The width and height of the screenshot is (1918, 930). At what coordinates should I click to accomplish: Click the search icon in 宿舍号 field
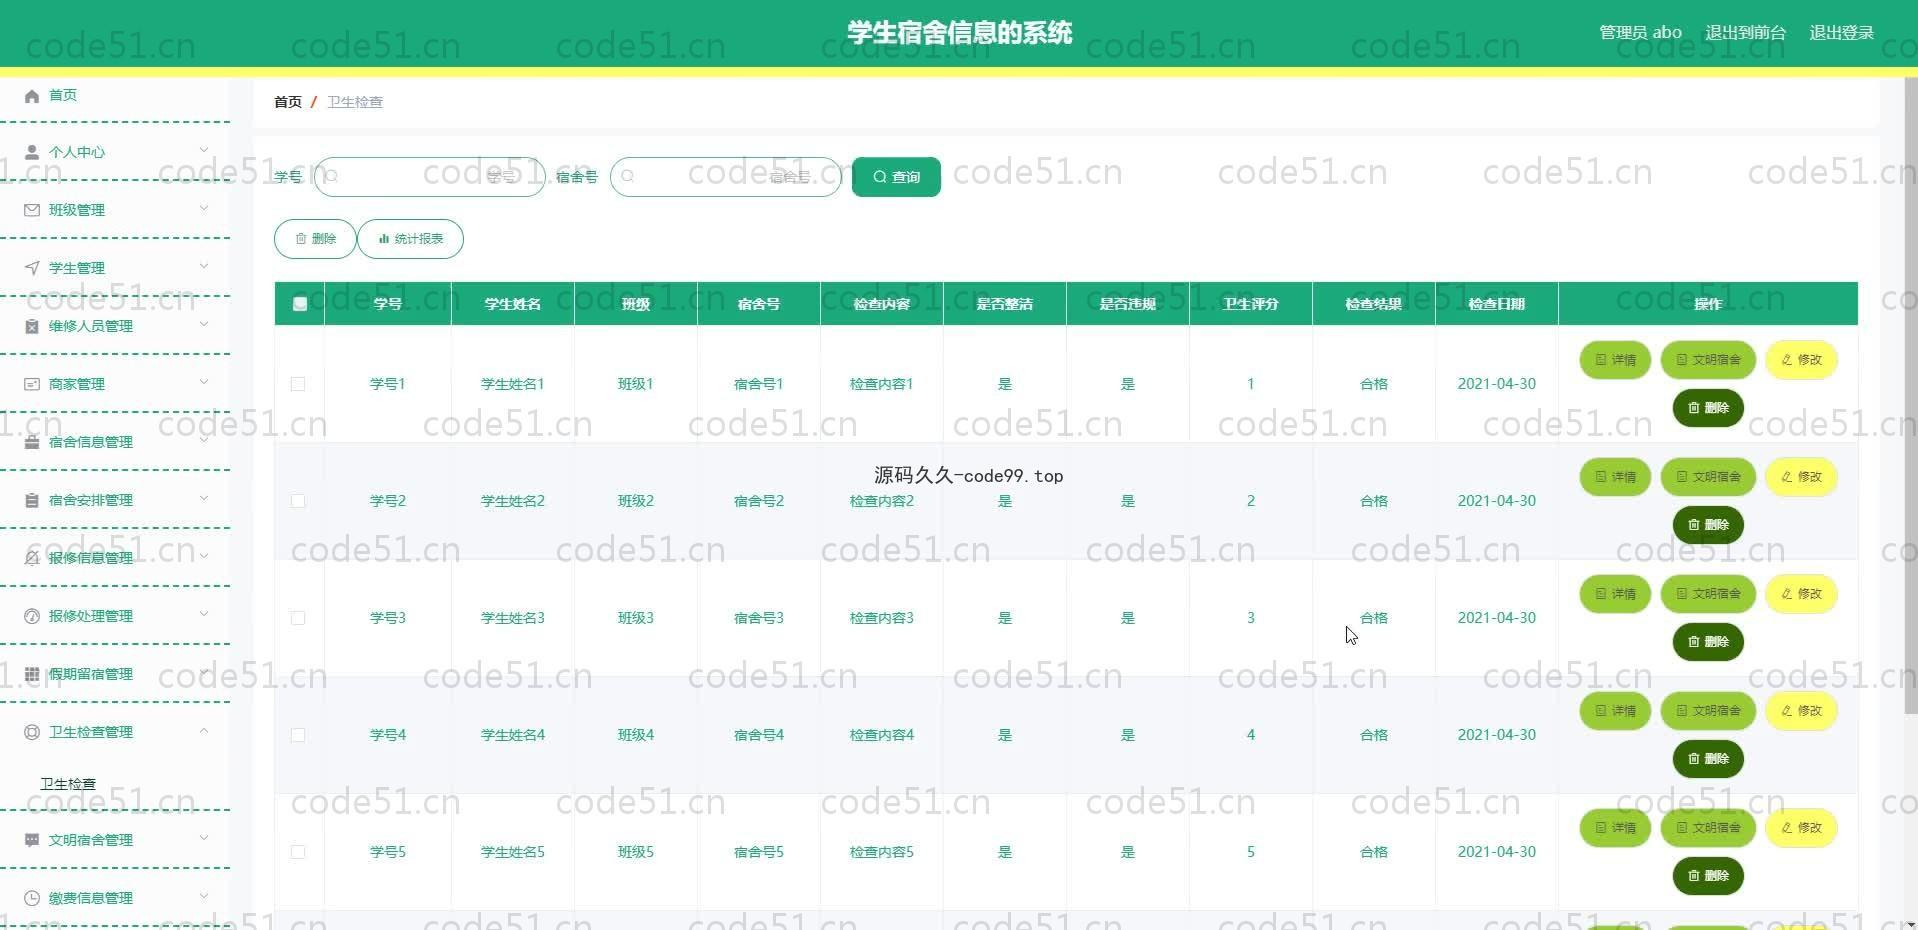[628, 177]
